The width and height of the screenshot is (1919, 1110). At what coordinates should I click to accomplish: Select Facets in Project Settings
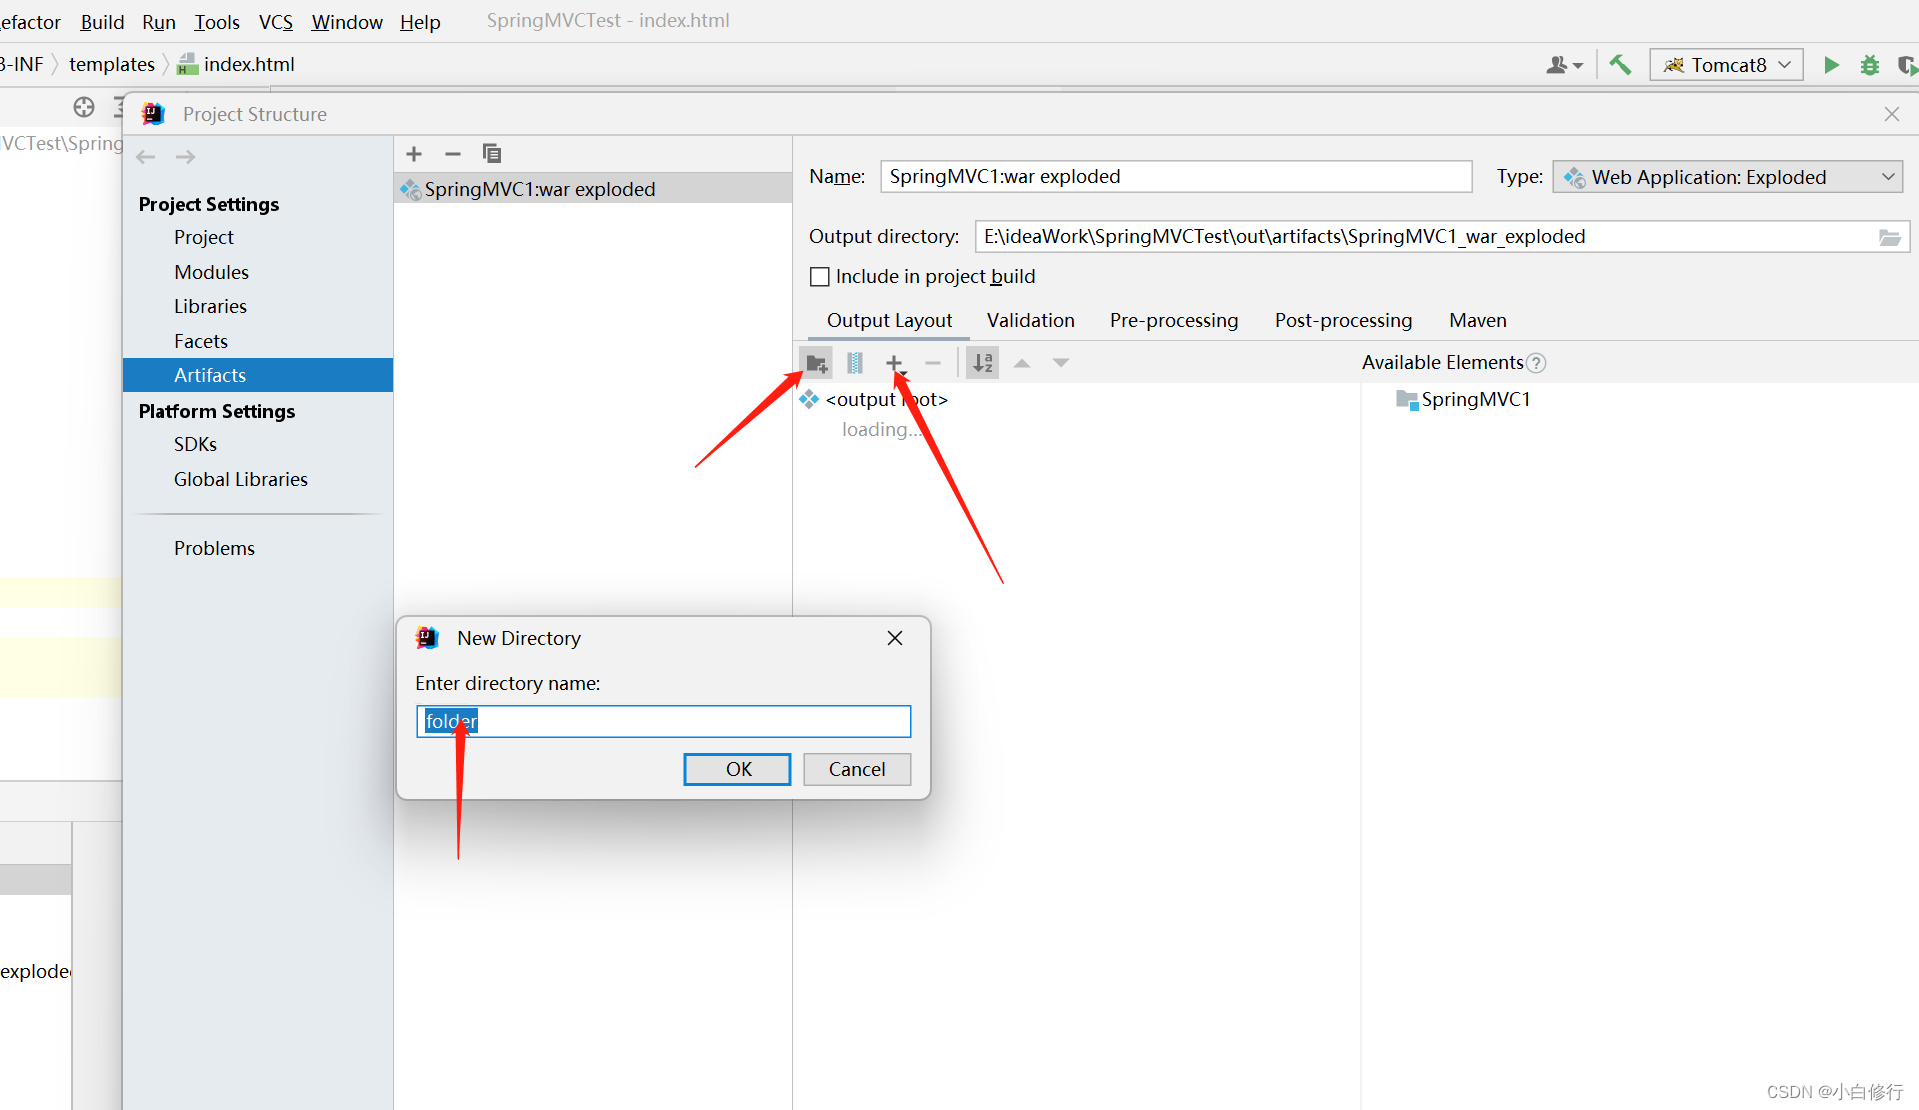click(201, 341)
